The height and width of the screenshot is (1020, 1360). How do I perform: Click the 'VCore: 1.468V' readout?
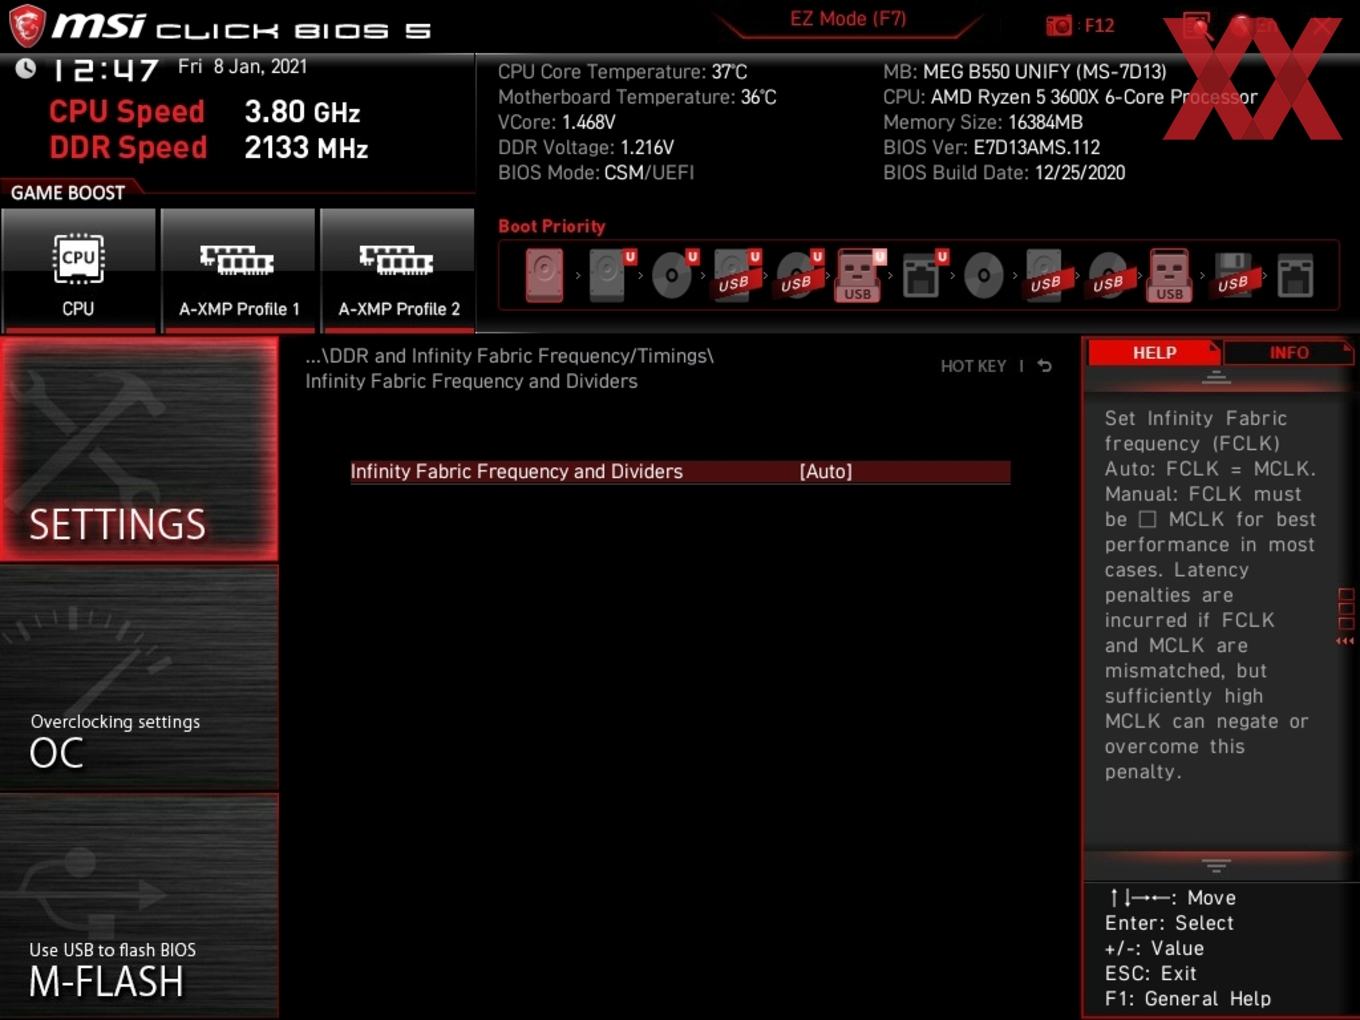(x=556, y=122)
